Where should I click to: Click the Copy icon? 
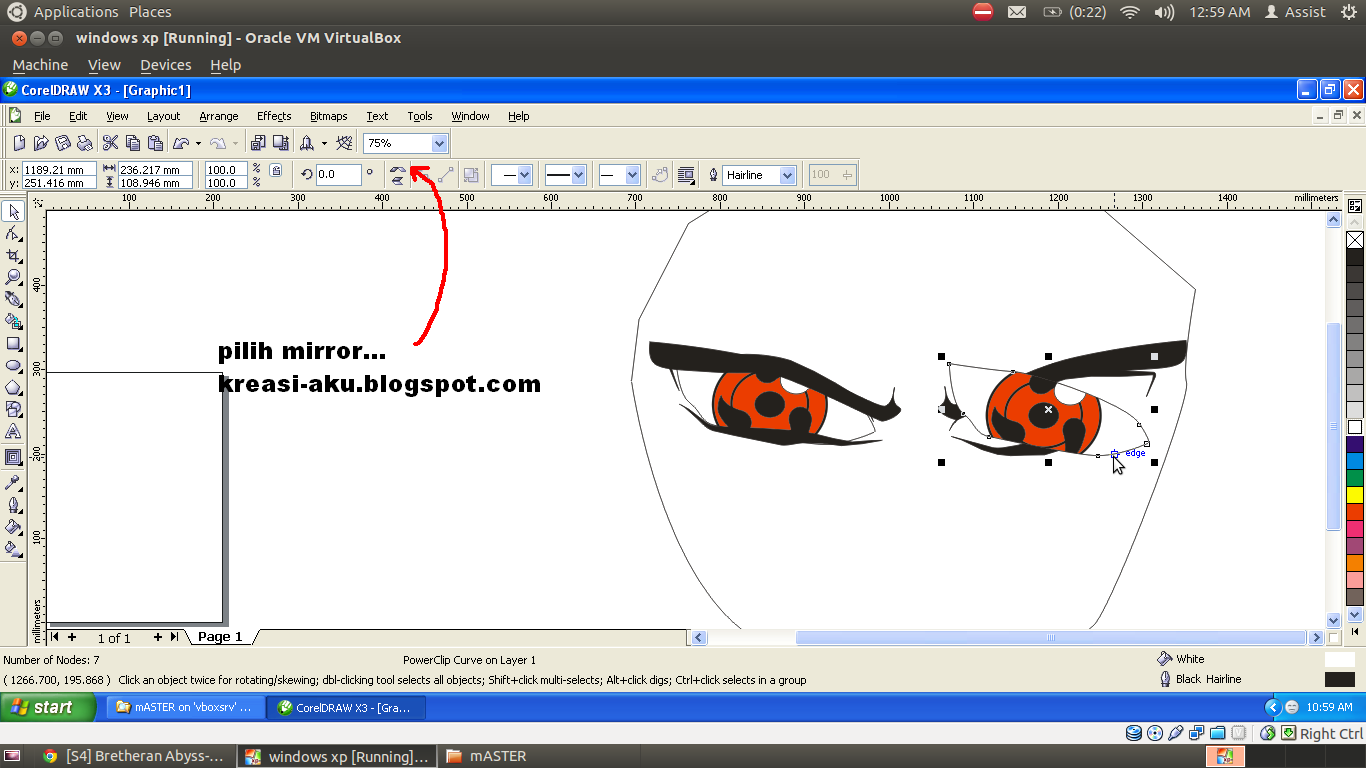133,143
